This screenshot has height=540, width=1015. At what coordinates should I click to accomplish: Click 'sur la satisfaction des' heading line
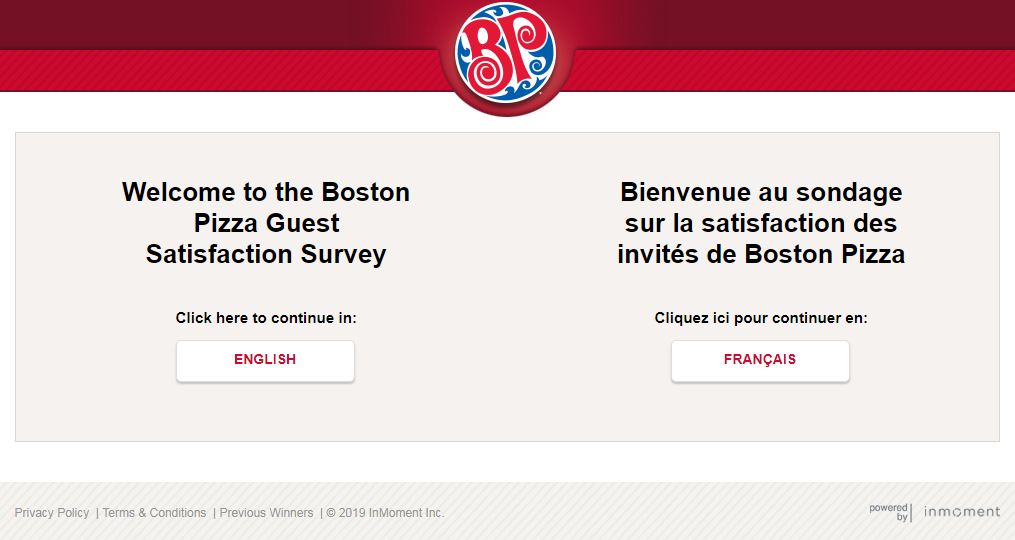(761, 223)
